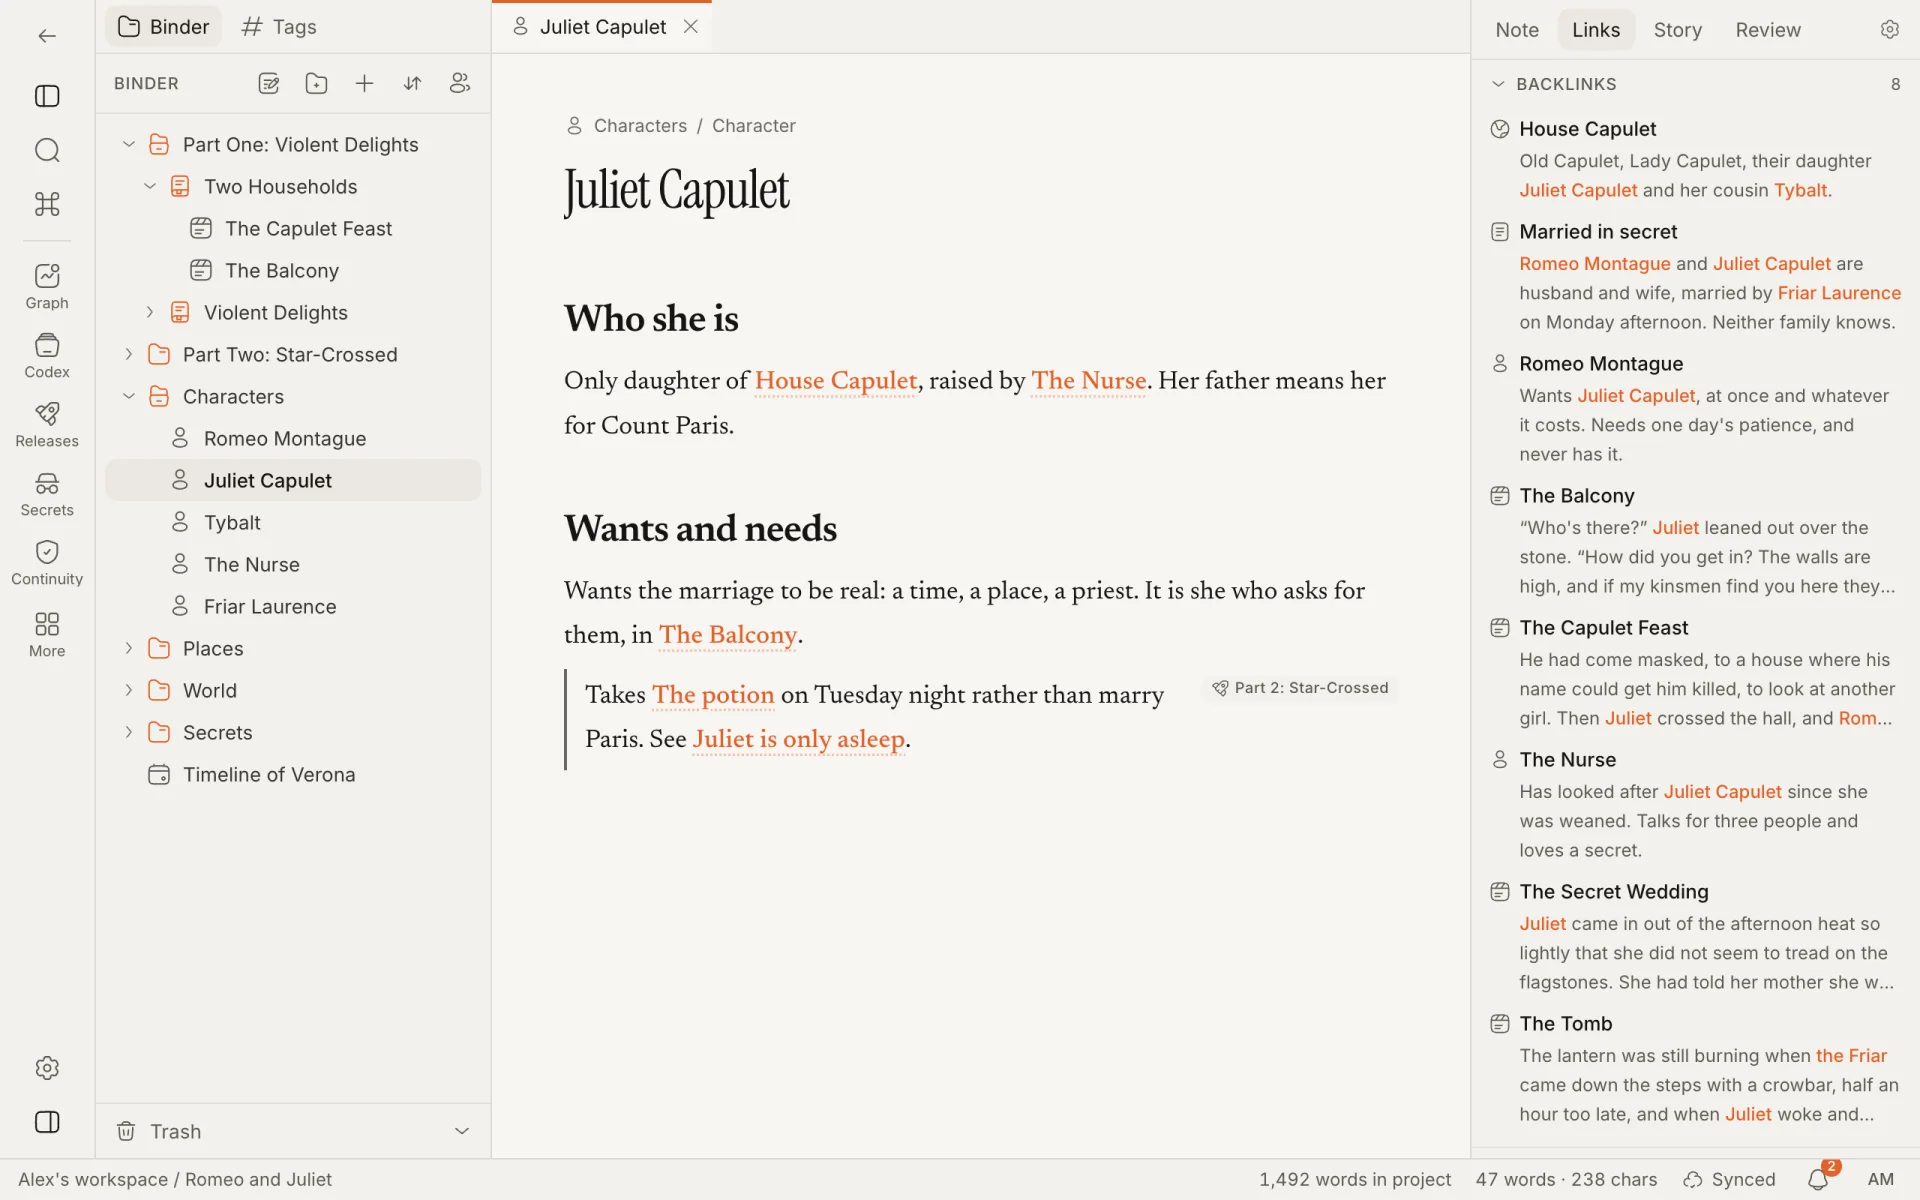Expand the Violent Delights chapter

pyautogui.click(x=149, y=312)
